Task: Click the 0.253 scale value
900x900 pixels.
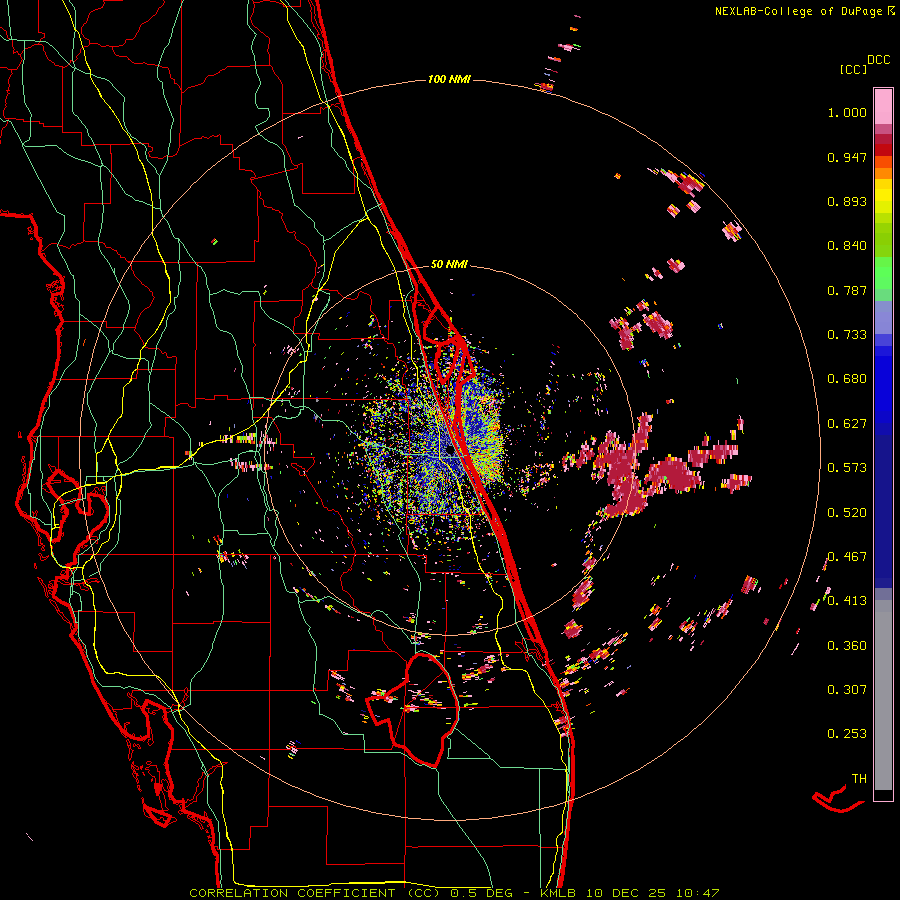Action: click(x=847, y=734)
